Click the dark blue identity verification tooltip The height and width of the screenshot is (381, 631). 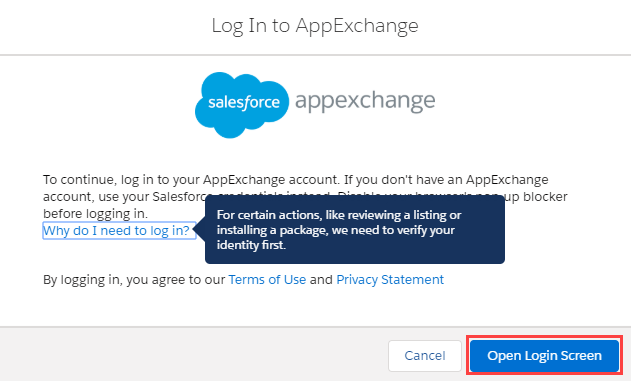click(x=355, y=230)
